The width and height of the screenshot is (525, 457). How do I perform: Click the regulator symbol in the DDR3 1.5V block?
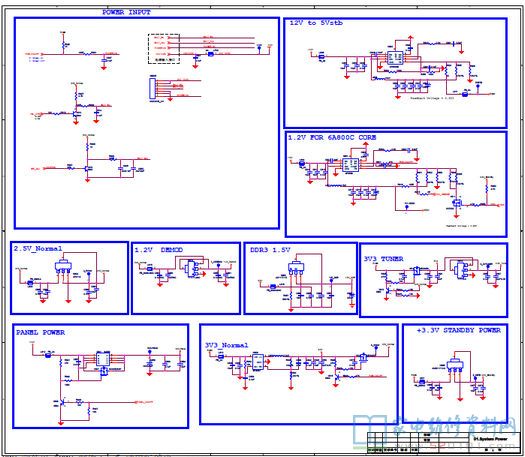[x=297, y=268]
